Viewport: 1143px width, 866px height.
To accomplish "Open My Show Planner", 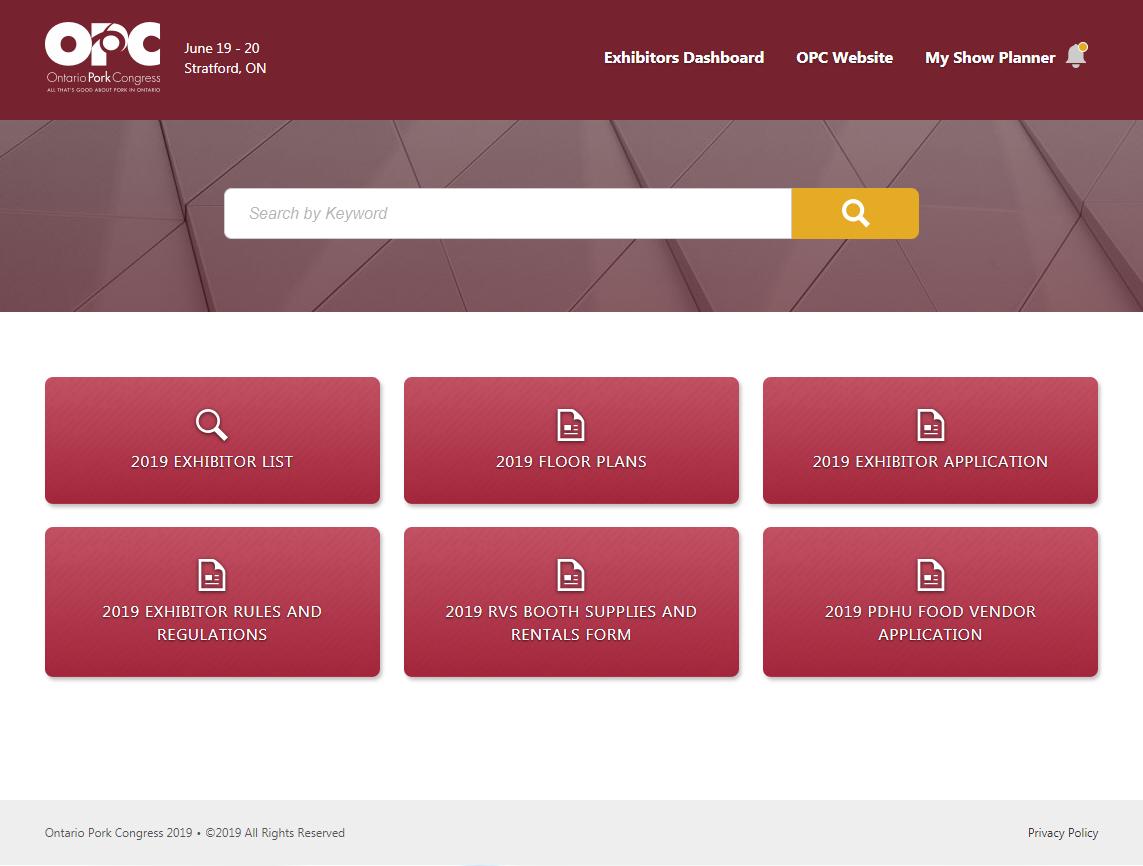I will pyautogui.click(x=990, y=58).
